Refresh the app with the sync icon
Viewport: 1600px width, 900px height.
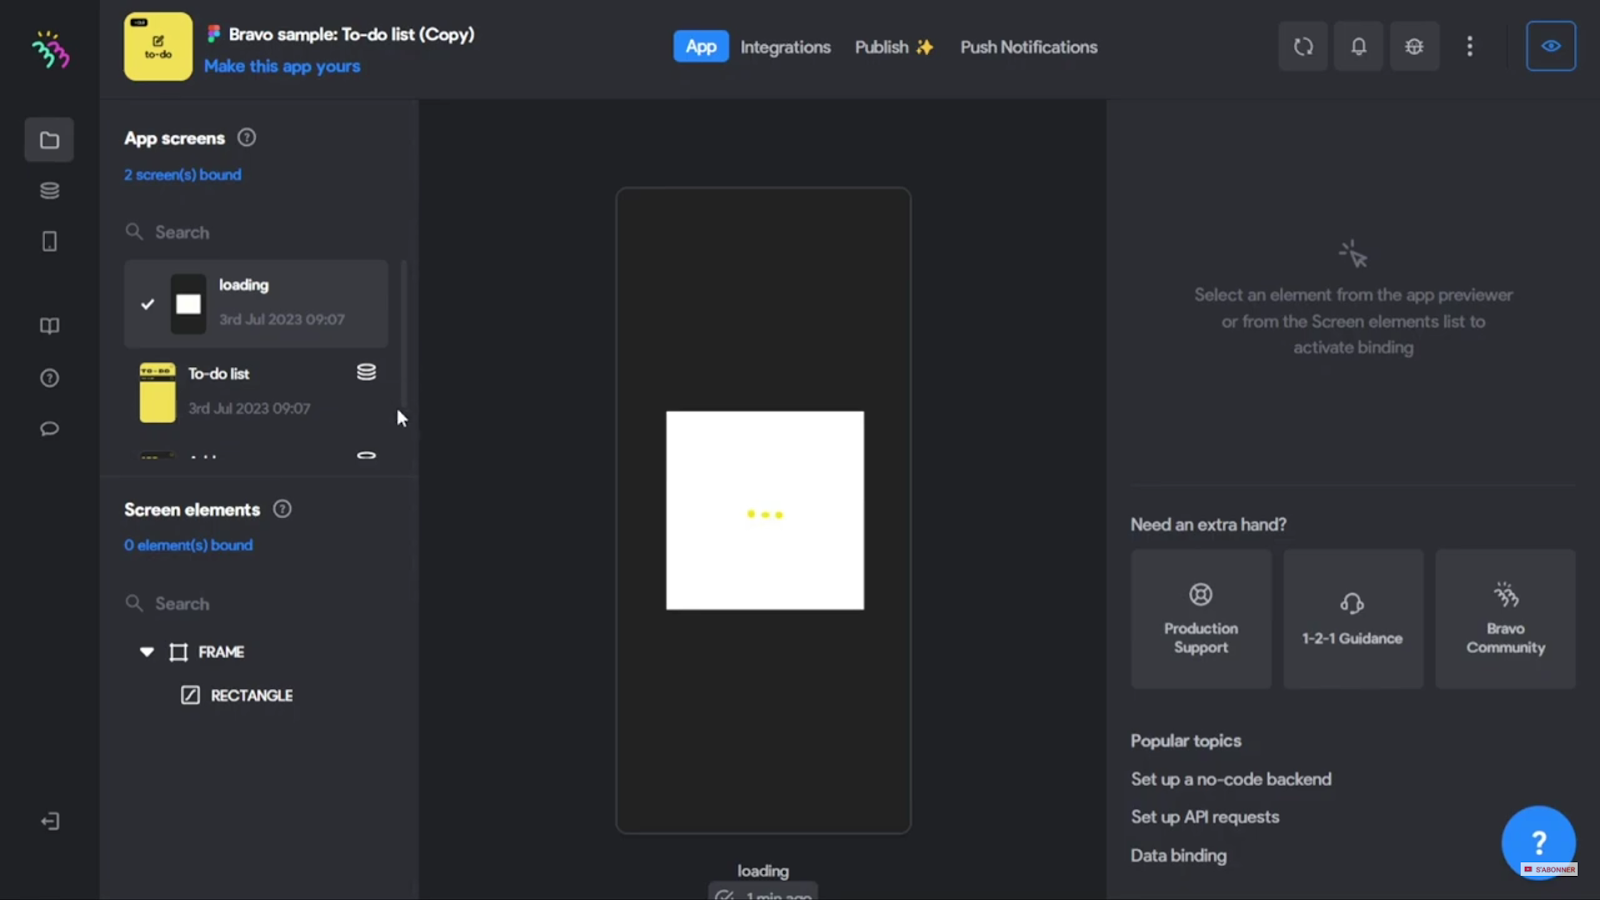coord(1302,45)
